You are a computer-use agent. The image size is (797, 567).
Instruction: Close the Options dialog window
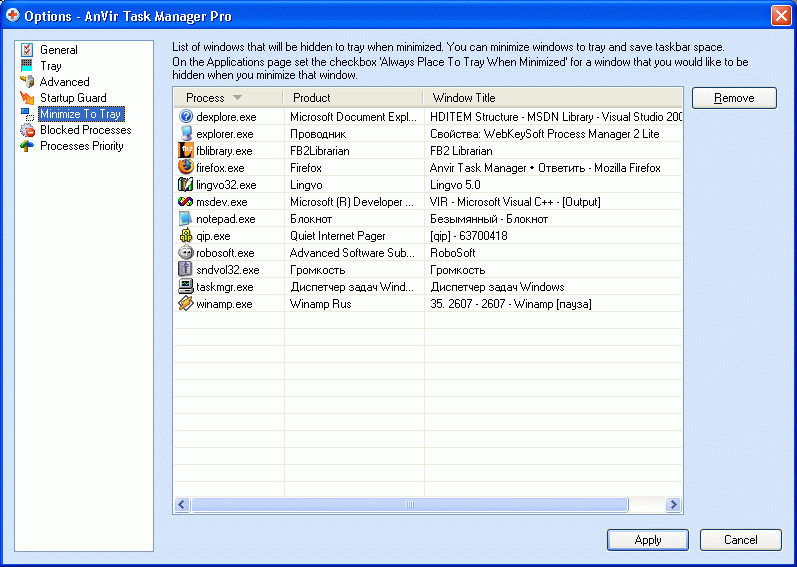781,16
